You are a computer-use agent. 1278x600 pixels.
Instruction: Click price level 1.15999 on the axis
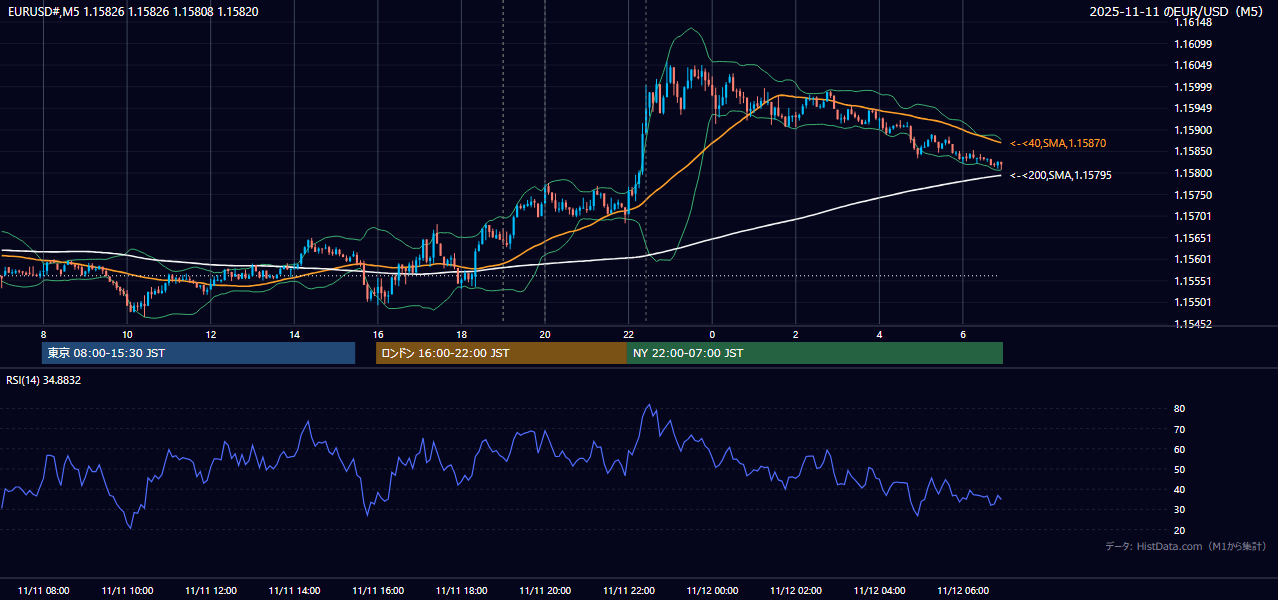click(x=1193, y=87)
